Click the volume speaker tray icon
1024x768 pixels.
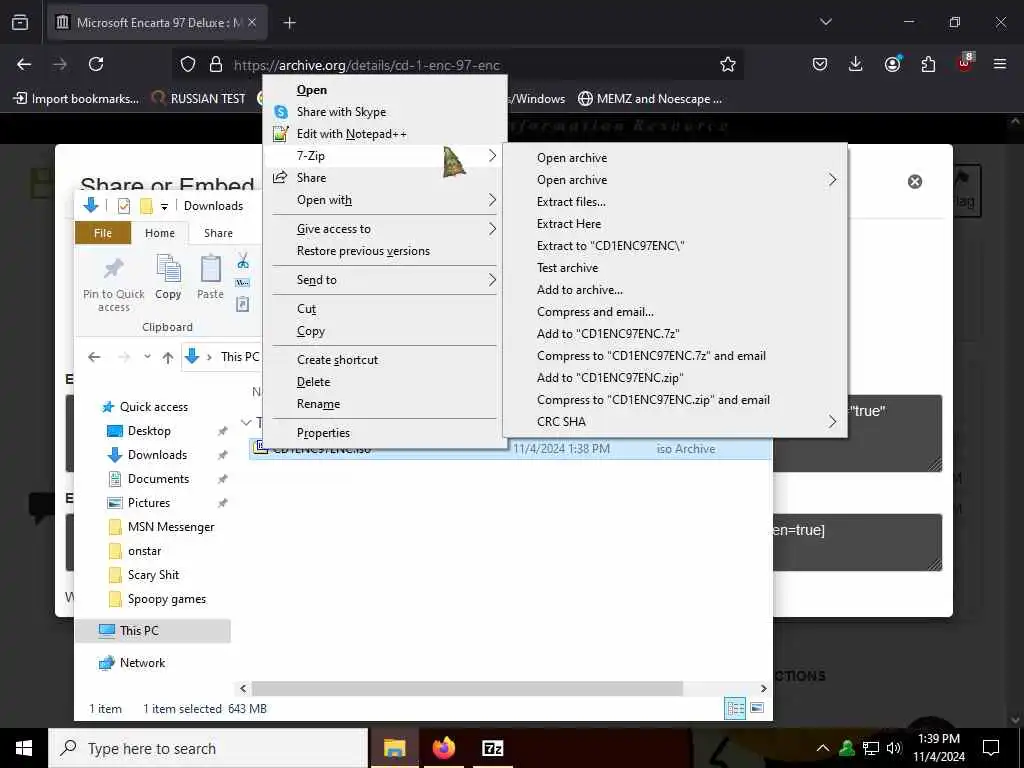pyautogui.click(x=894, y=748)
